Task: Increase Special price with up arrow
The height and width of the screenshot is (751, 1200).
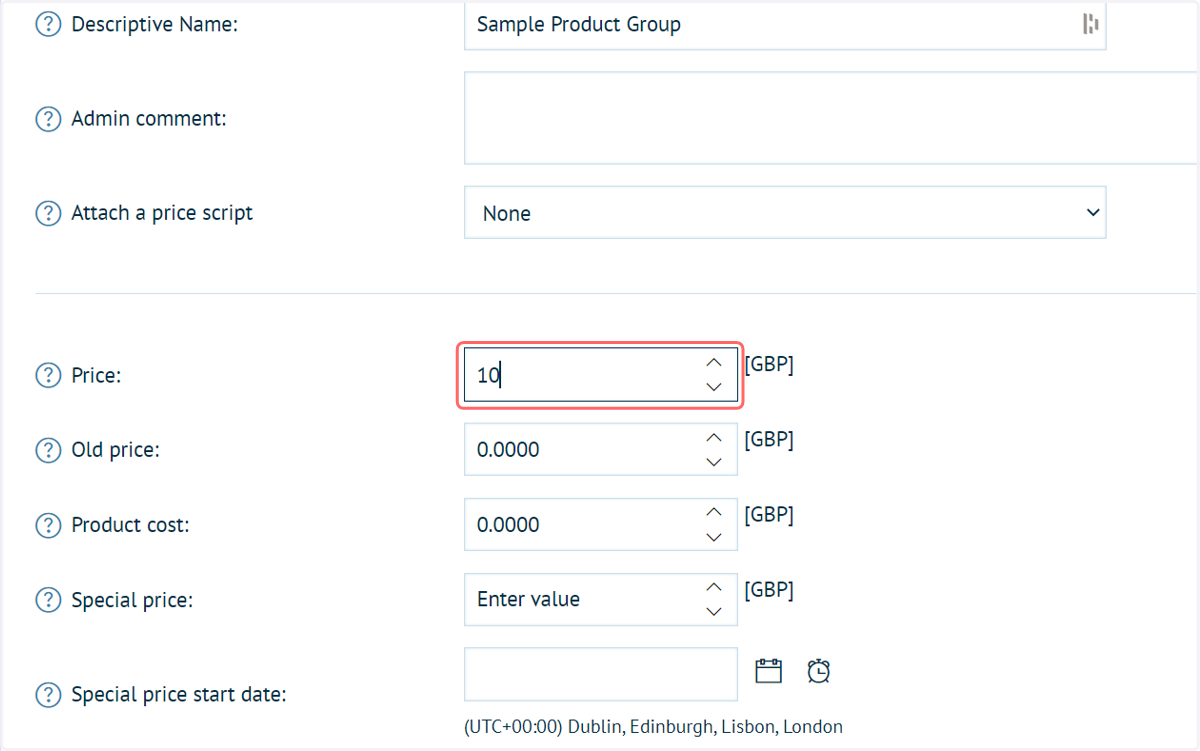Action: pos(714,587)
